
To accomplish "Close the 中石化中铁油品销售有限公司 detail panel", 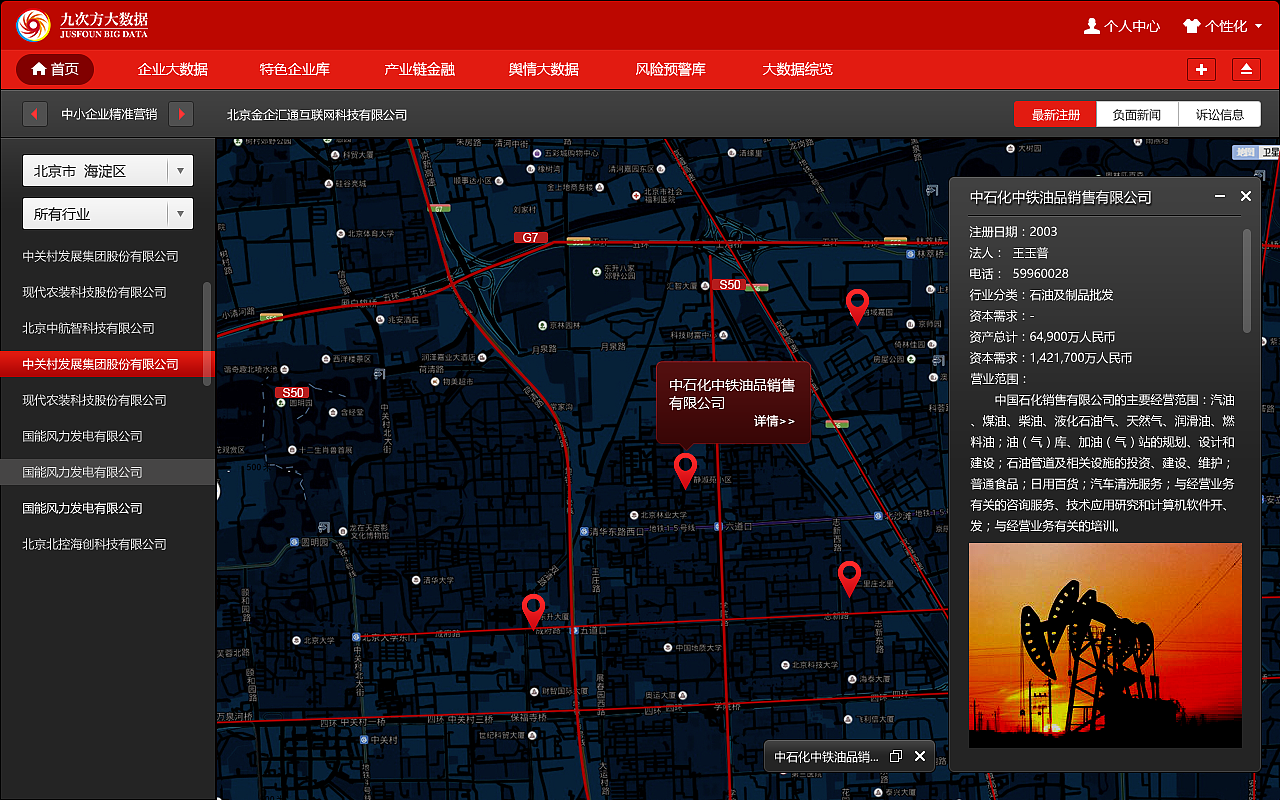I will click(x=1246, y=196).
